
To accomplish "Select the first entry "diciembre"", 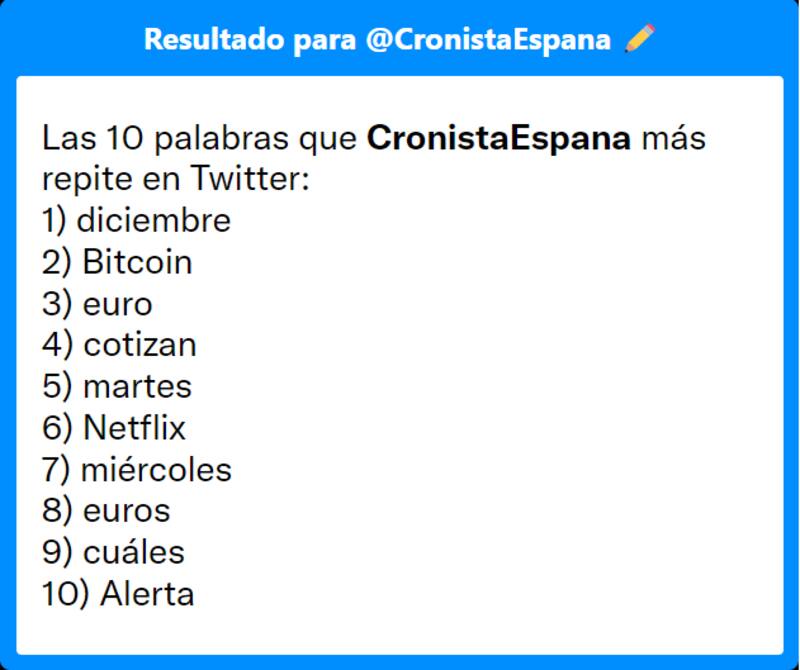I will point(153,221).
